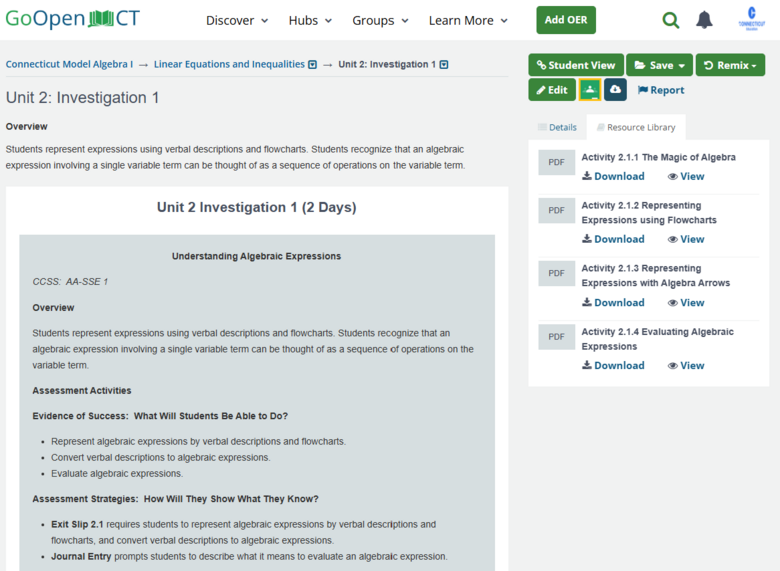Expand Linear Equations and Inequalities breadcrumb menu

coord(312,65)
